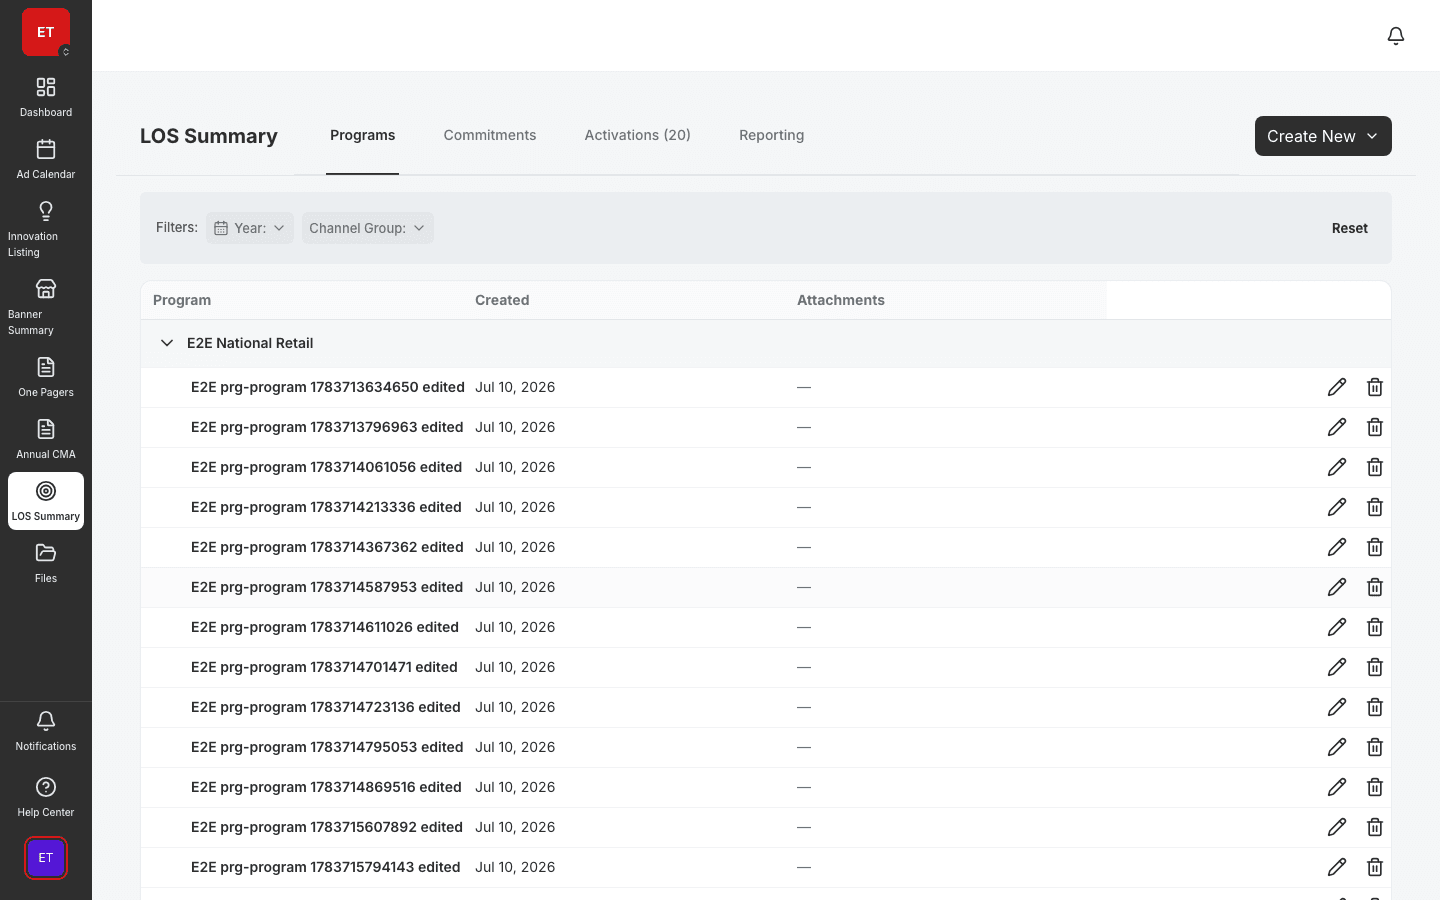Screen dimensions: 1440x900
Task: Reset the filters
Action: click(x=1349, y=228)
